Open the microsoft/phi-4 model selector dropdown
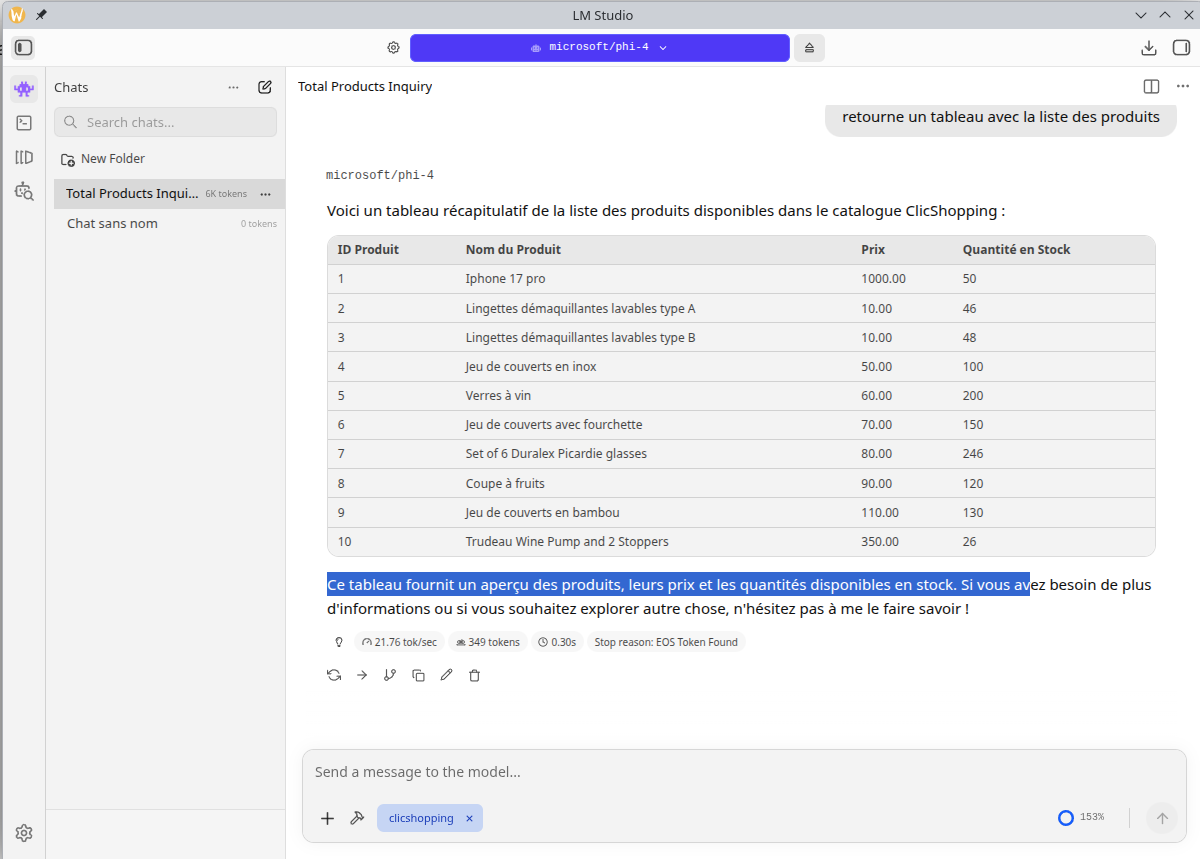The image size is (1200, 859). 599,48
